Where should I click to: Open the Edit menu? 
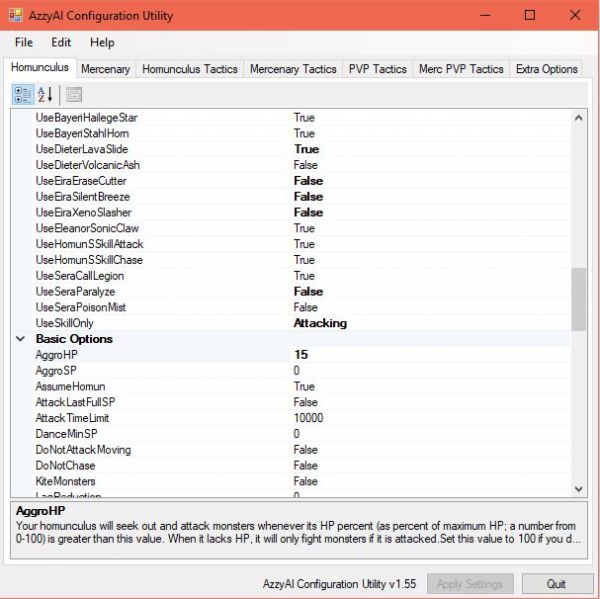pos(61,43)
